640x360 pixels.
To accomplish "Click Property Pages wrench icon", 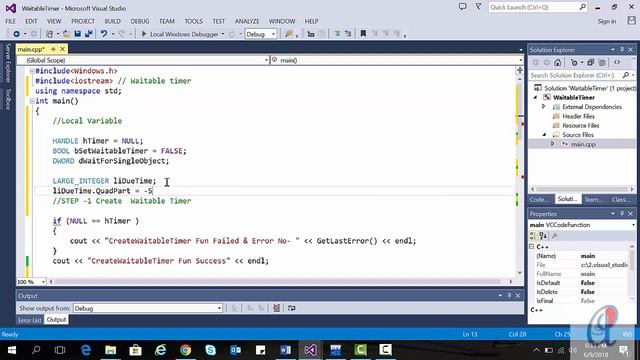I will (x=555, y=236).
